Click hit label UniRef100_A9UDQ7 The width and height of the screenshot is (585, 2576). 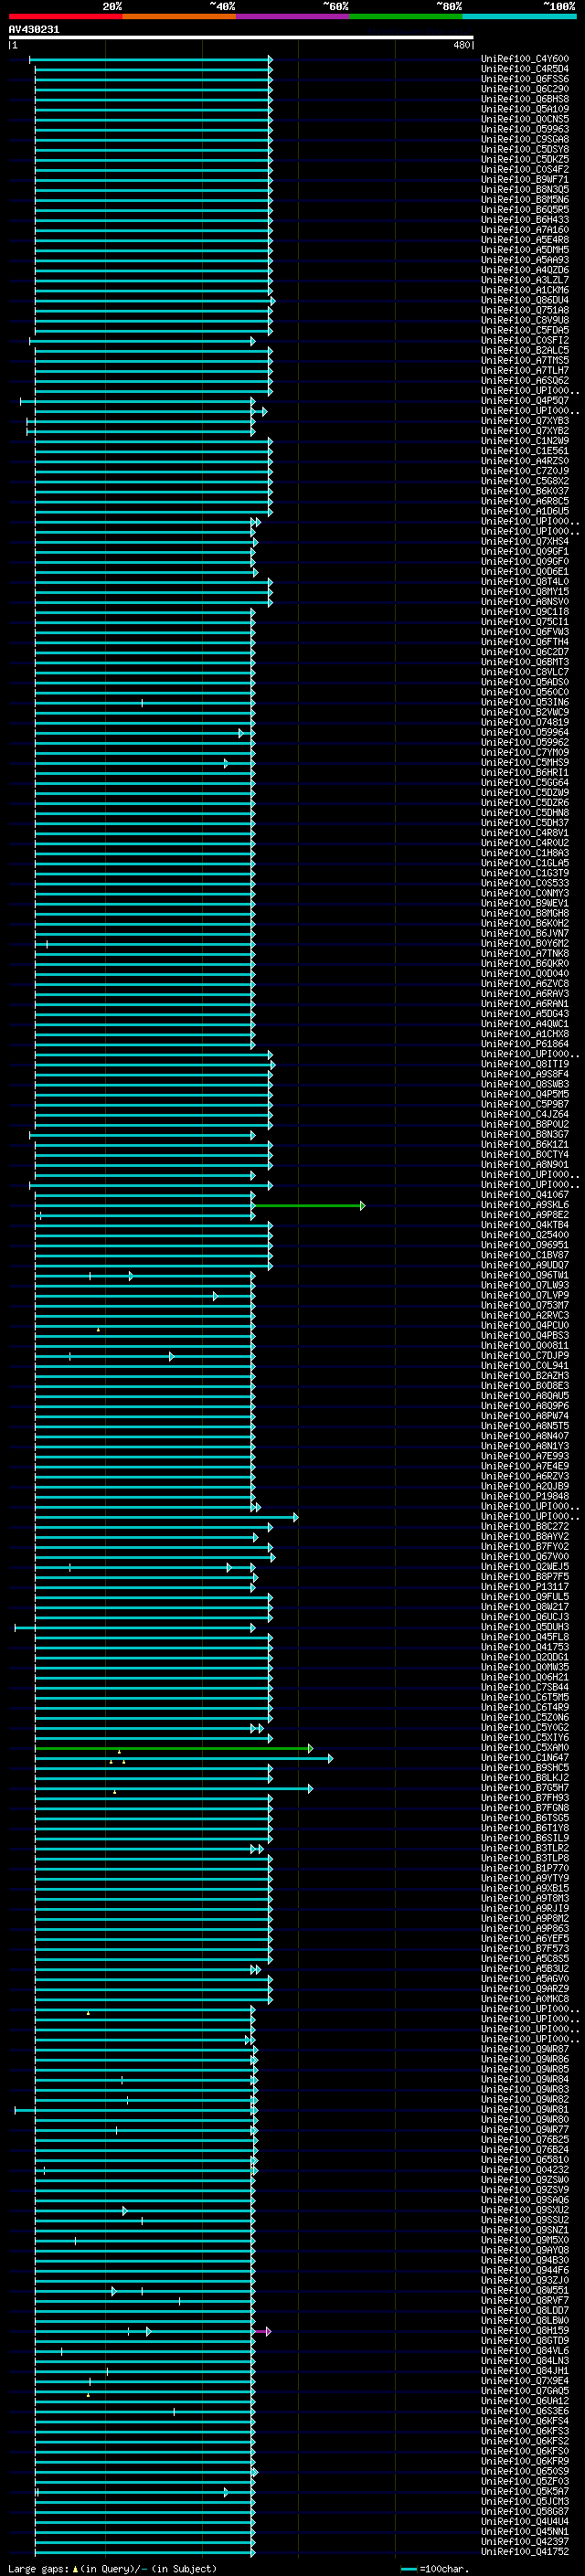click(x=525, y=1265)
